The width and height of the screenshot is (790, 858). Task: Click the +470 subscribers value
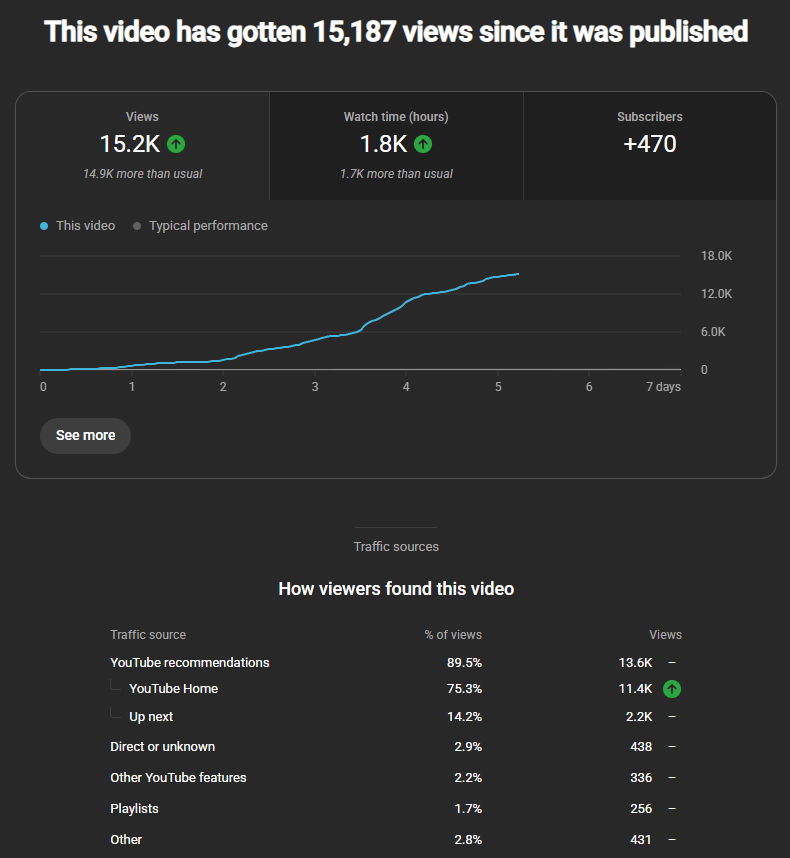649,144
